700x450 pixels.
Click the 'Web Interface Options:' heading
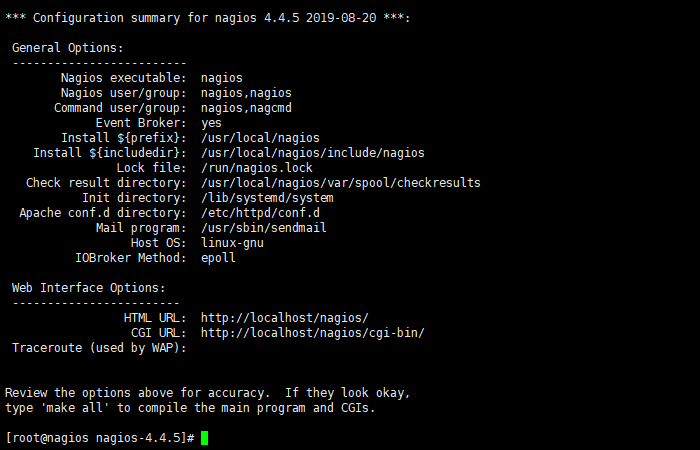click(89, 288)
